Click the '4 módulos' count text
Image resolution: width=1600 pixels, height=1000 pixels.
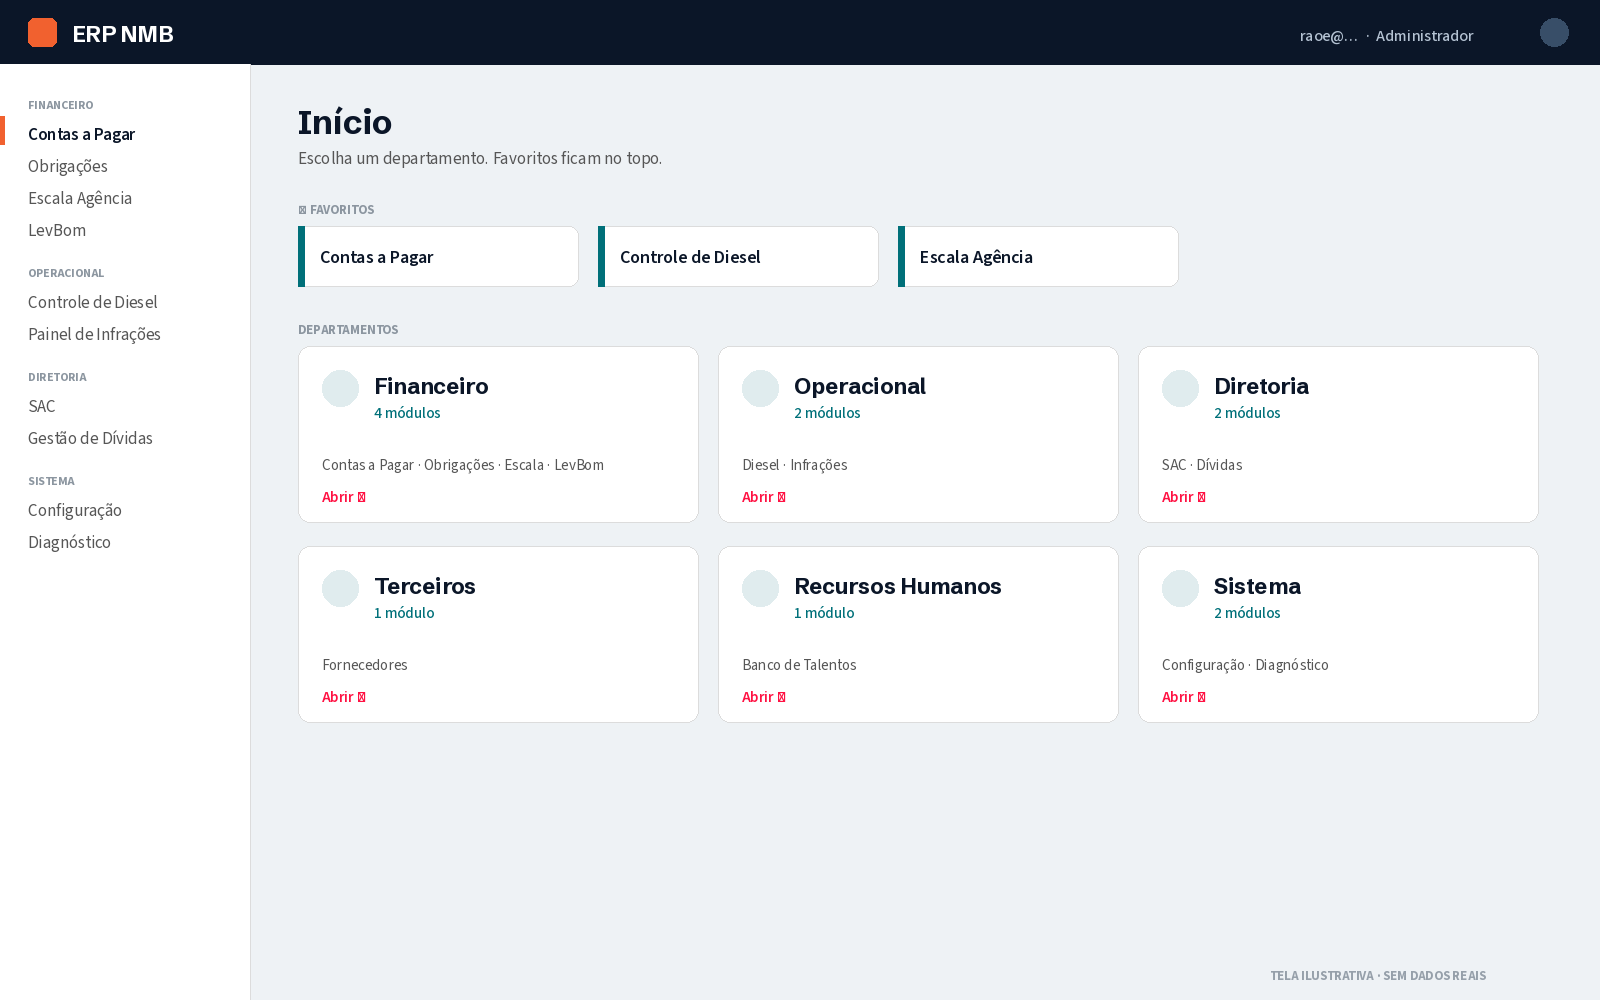(x=407, y=413)
